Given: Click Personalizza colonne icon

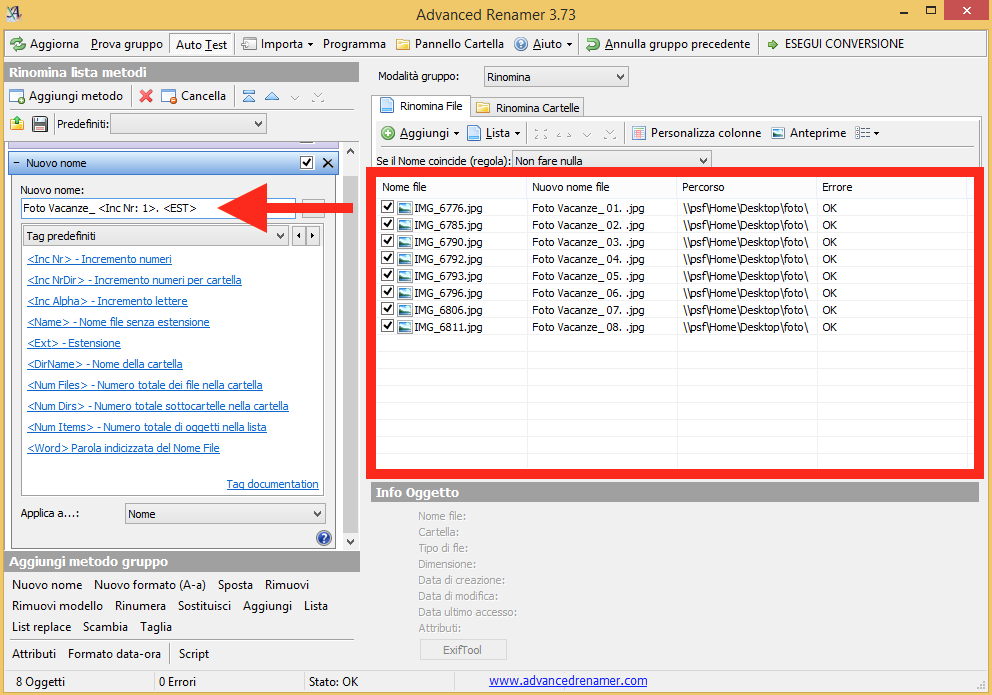Looking at the screenshot, I should [x=639, y=133].
